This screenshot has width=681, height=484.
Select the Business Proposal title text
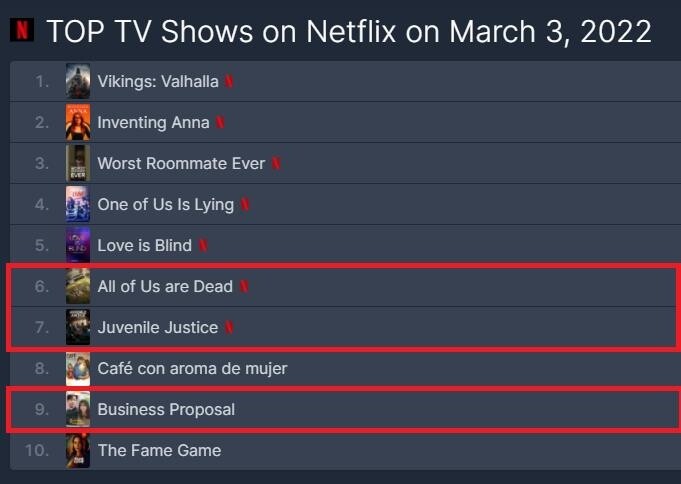pyautogui.click(x=166, y=409)
